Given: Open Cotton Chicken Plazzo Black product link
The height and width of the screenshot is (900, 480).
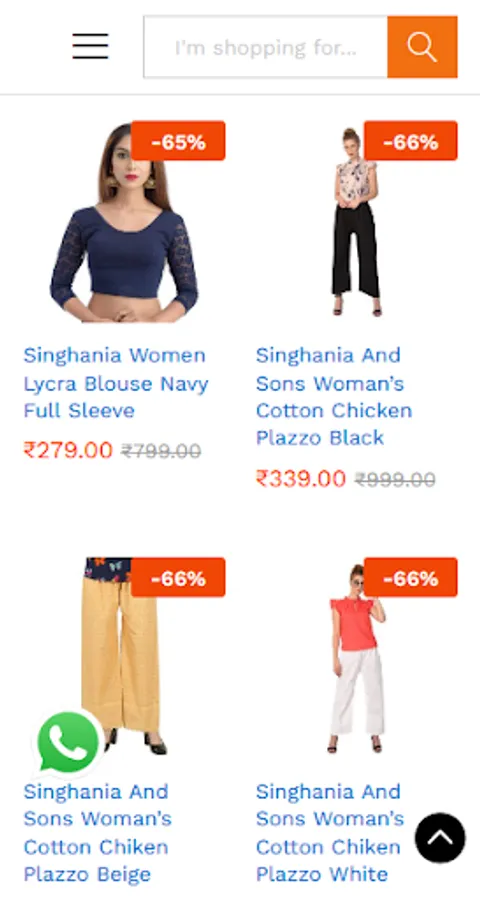Looking at the screenshot, I should [334, 397].
